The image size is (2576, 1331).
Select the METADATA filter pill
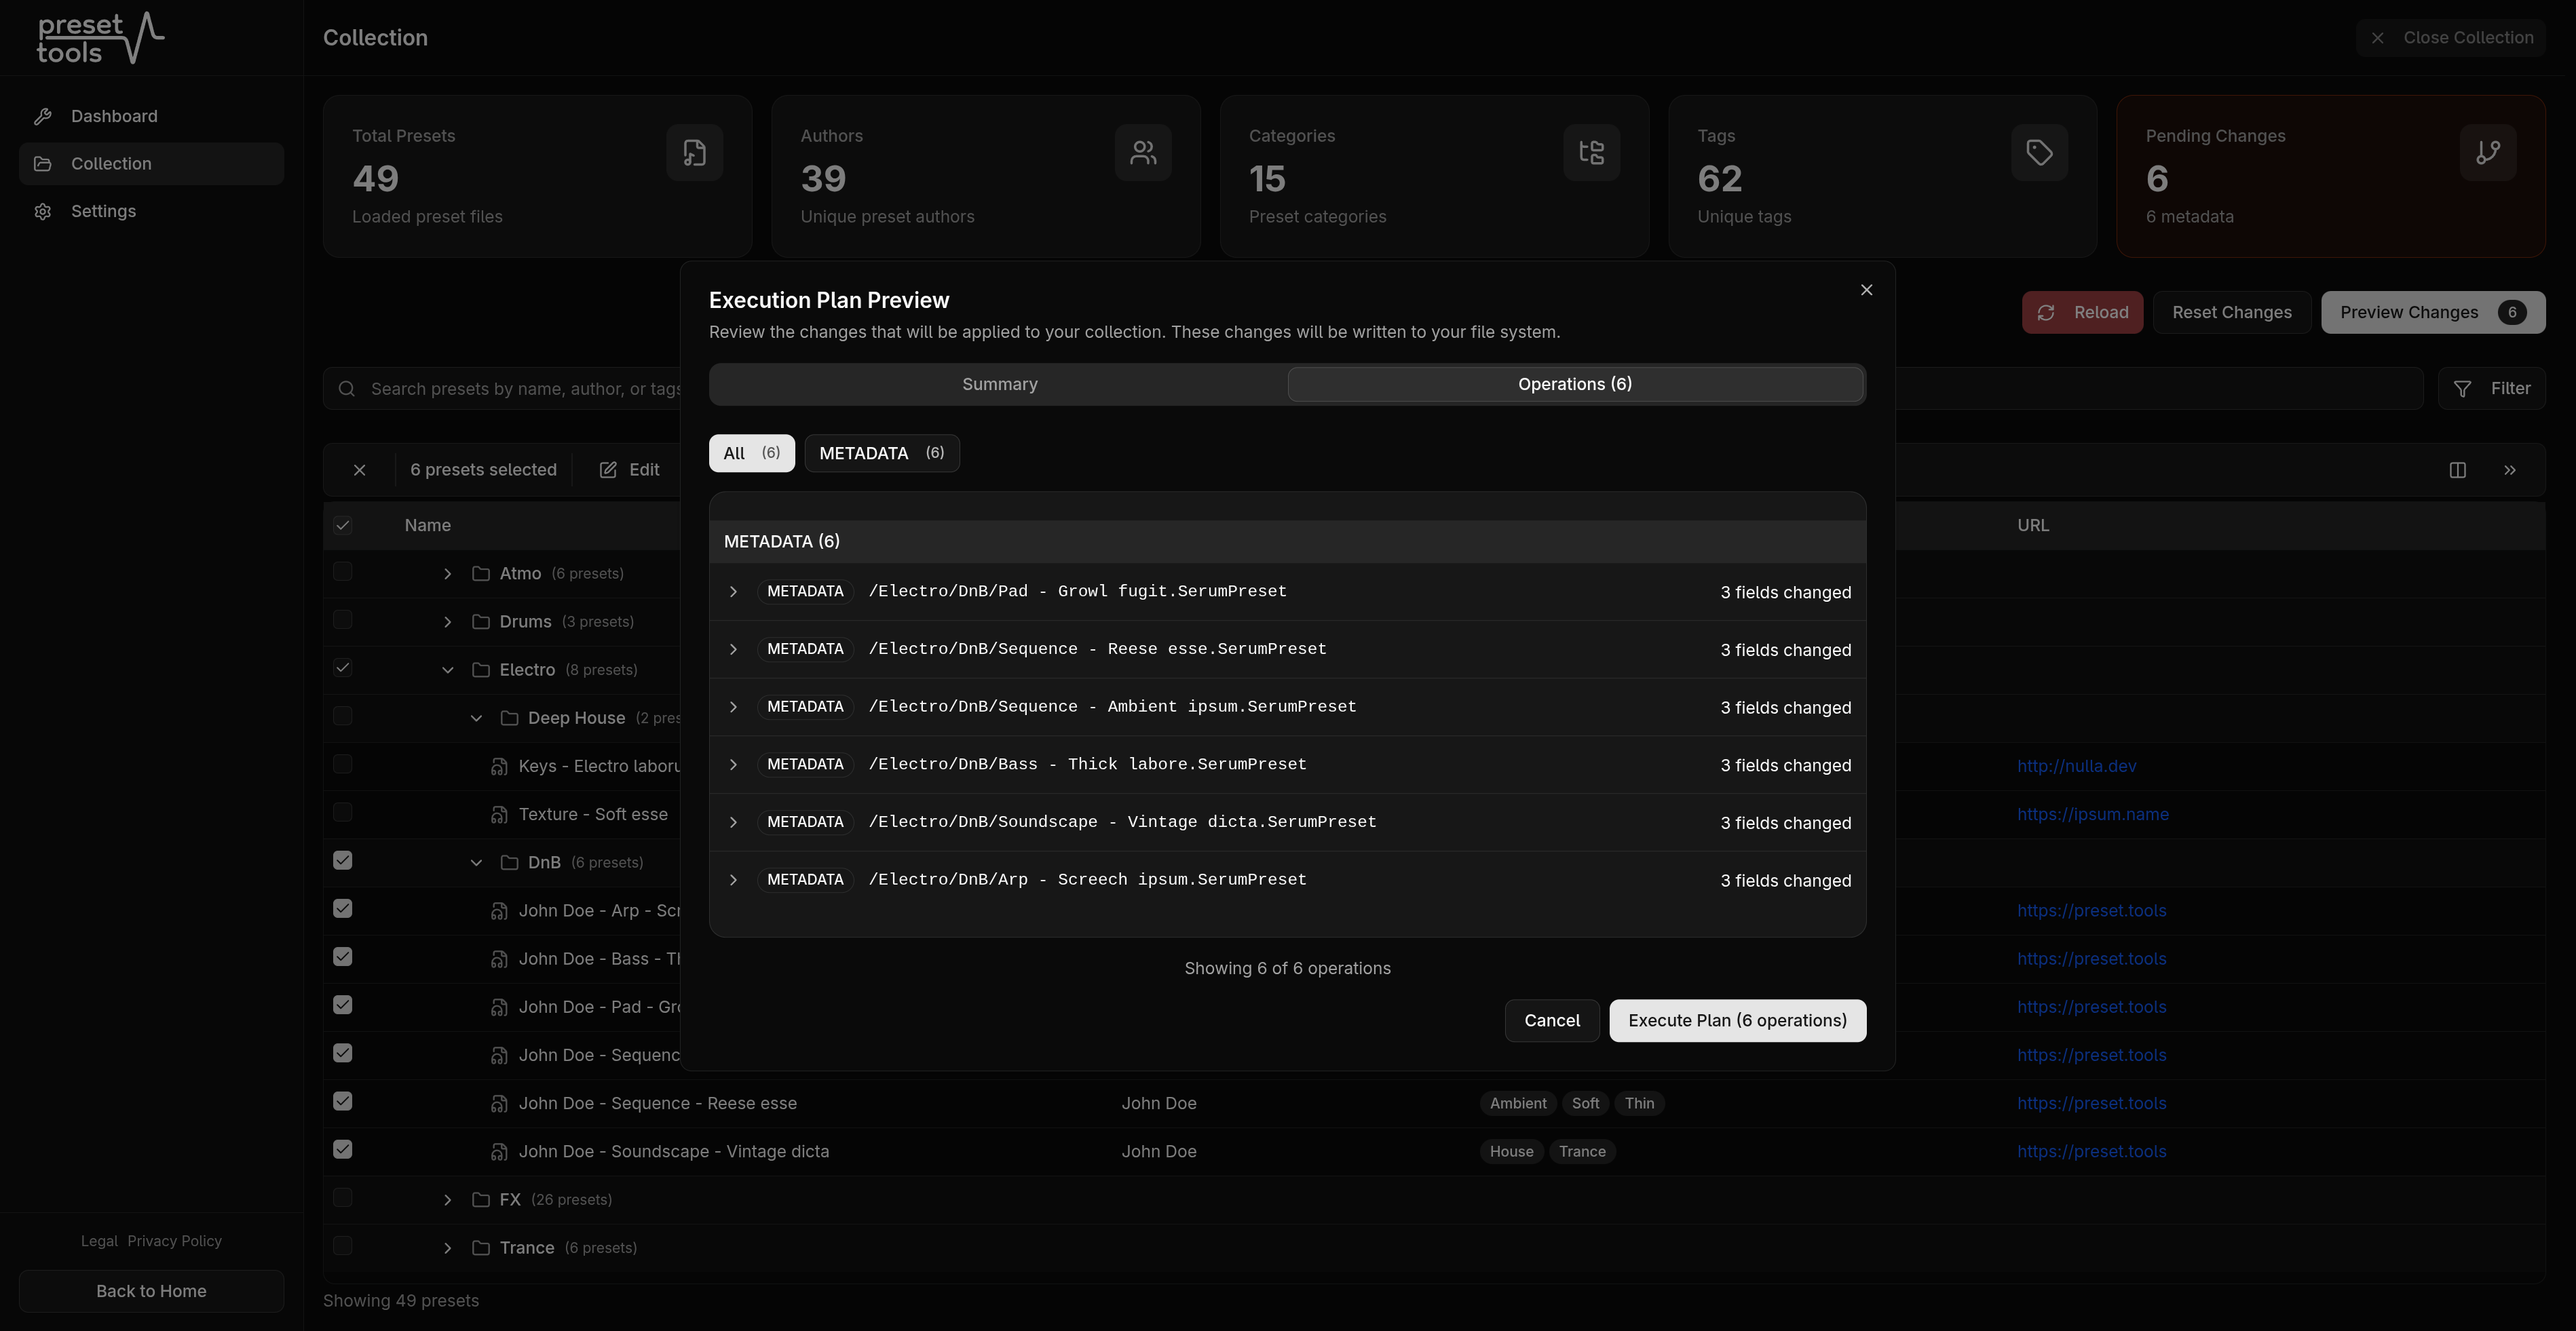[x=881, y=453]
